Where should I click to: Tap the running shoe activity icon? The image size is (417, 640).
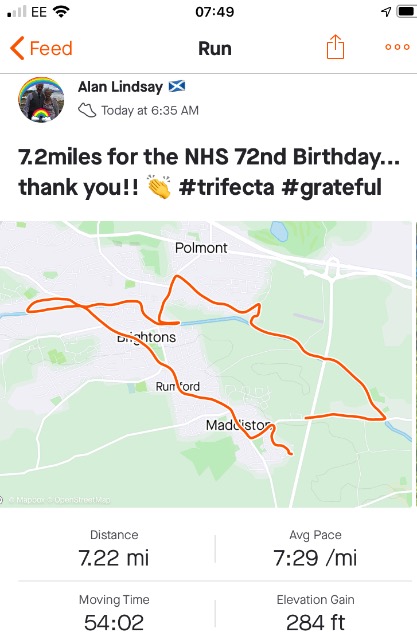coord(87,110)
